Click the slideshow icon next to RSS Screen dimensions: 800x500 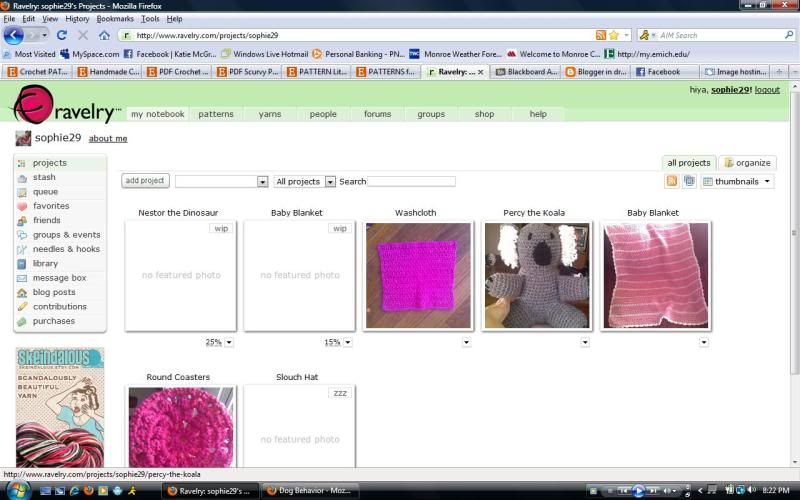tap(689, 181)
